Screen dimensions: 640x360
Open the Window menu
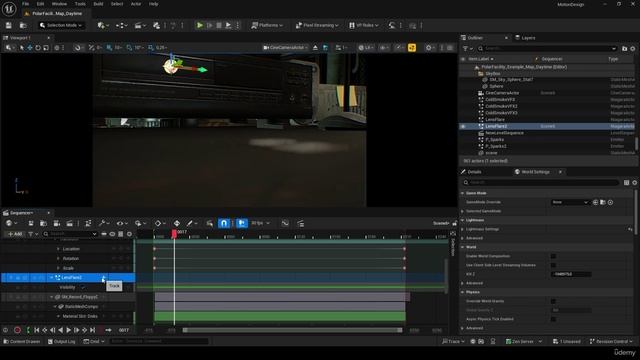[x=59, y=4]
